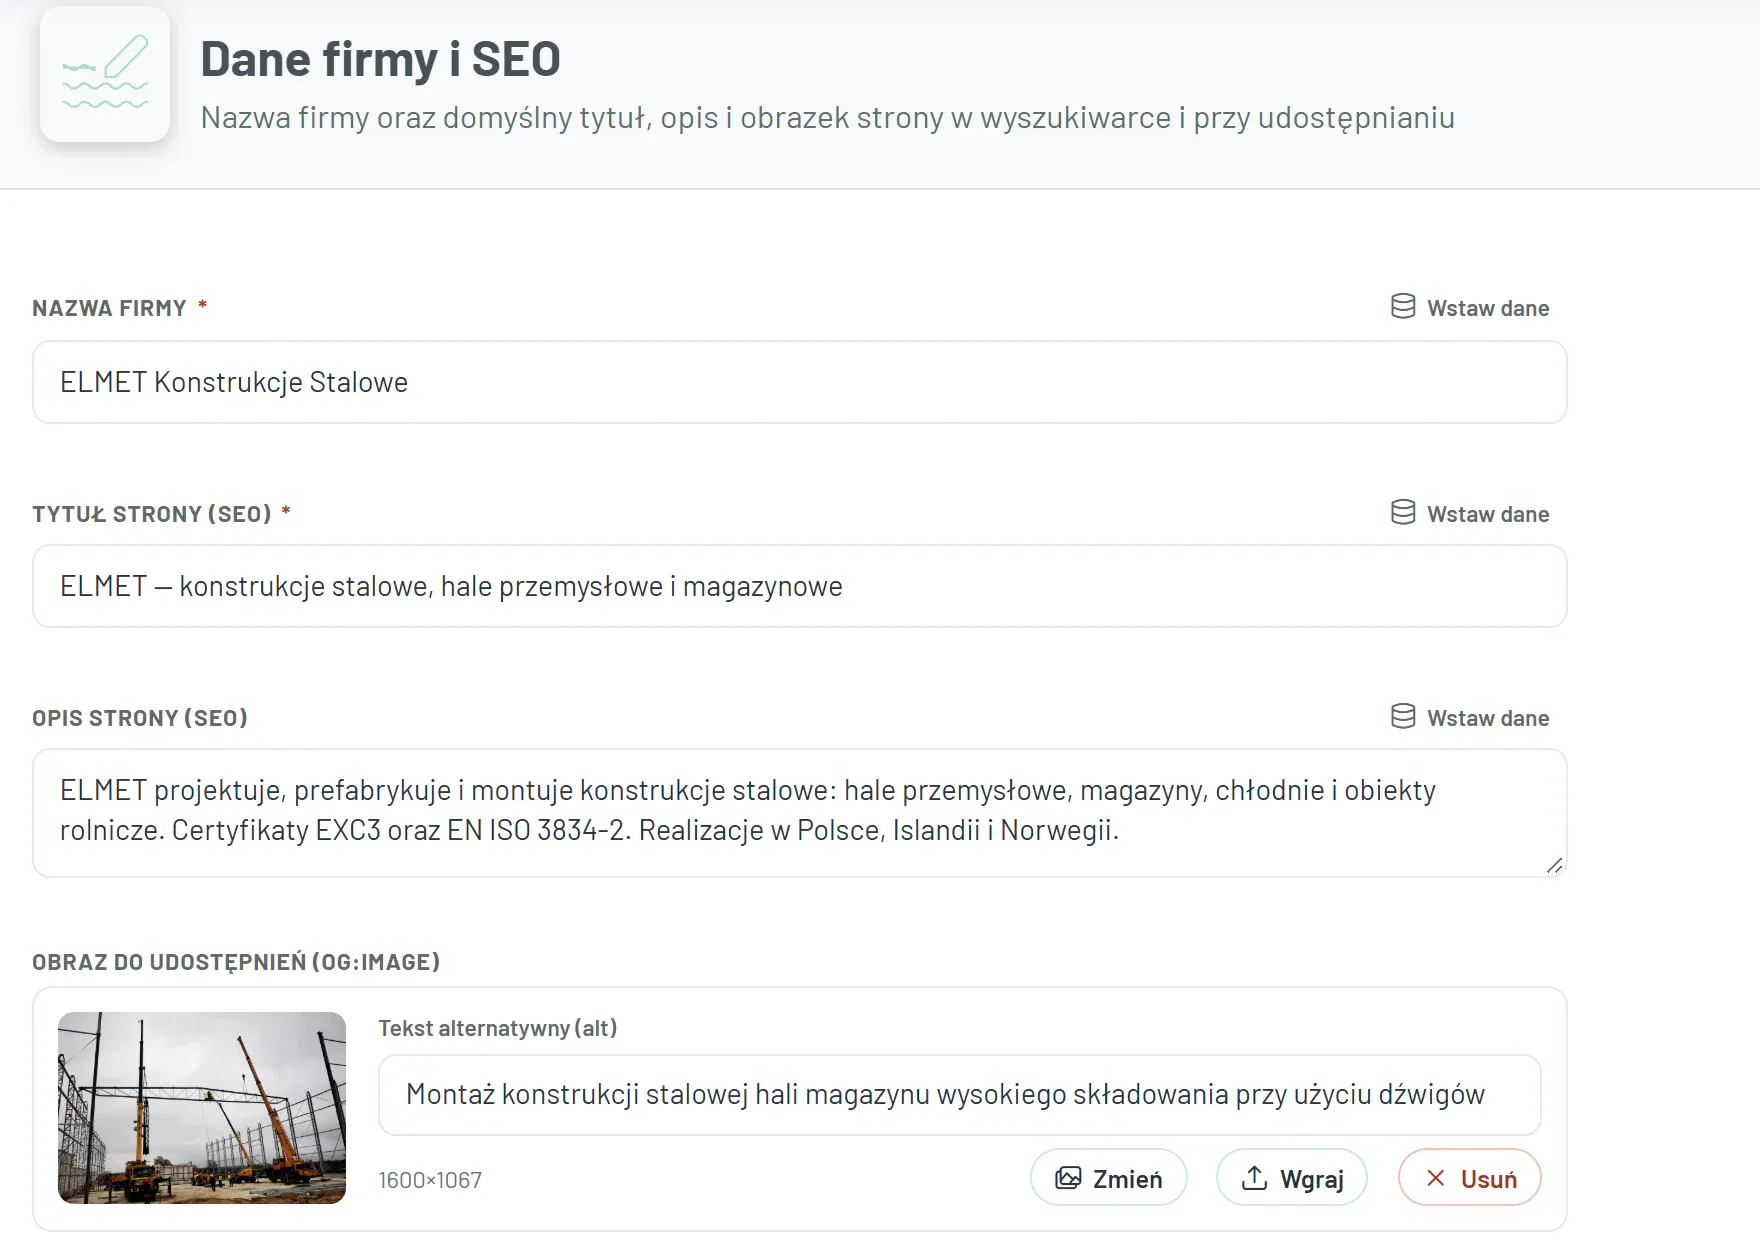The height and width of the screenshot is (1250, 1760).
Task: Click the database icon next to Nazwa firmy
Action: coord(1403,306)
